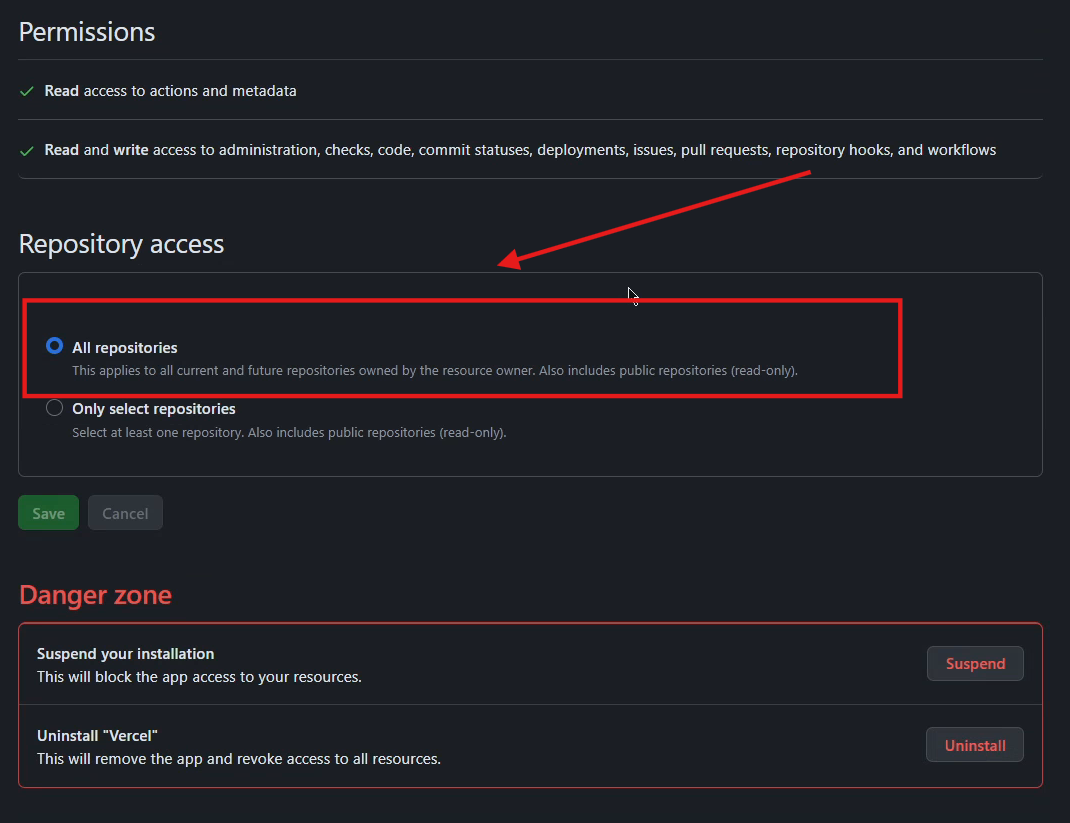The height and width of the screenshot is (823, 1070).
Task: Click the Permissions heading
Action: pyautogui.click(x=87, y=32)
